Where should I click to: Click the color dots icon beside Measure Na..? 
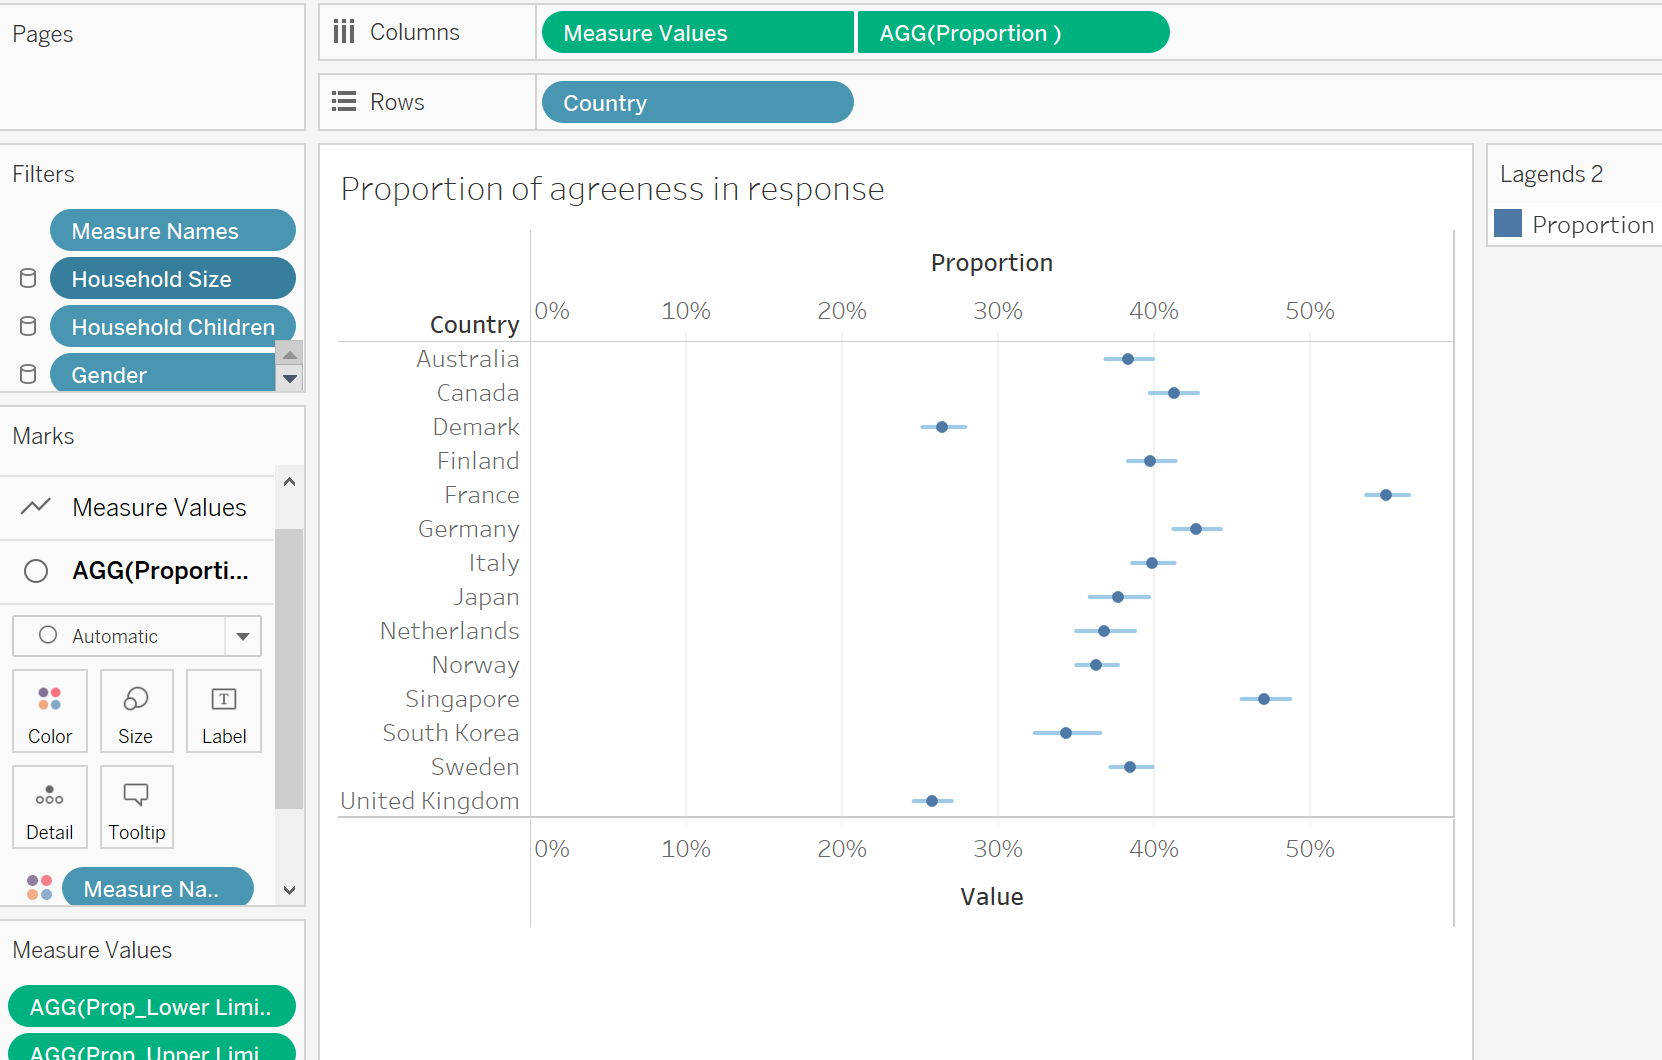tap(40, 888)
